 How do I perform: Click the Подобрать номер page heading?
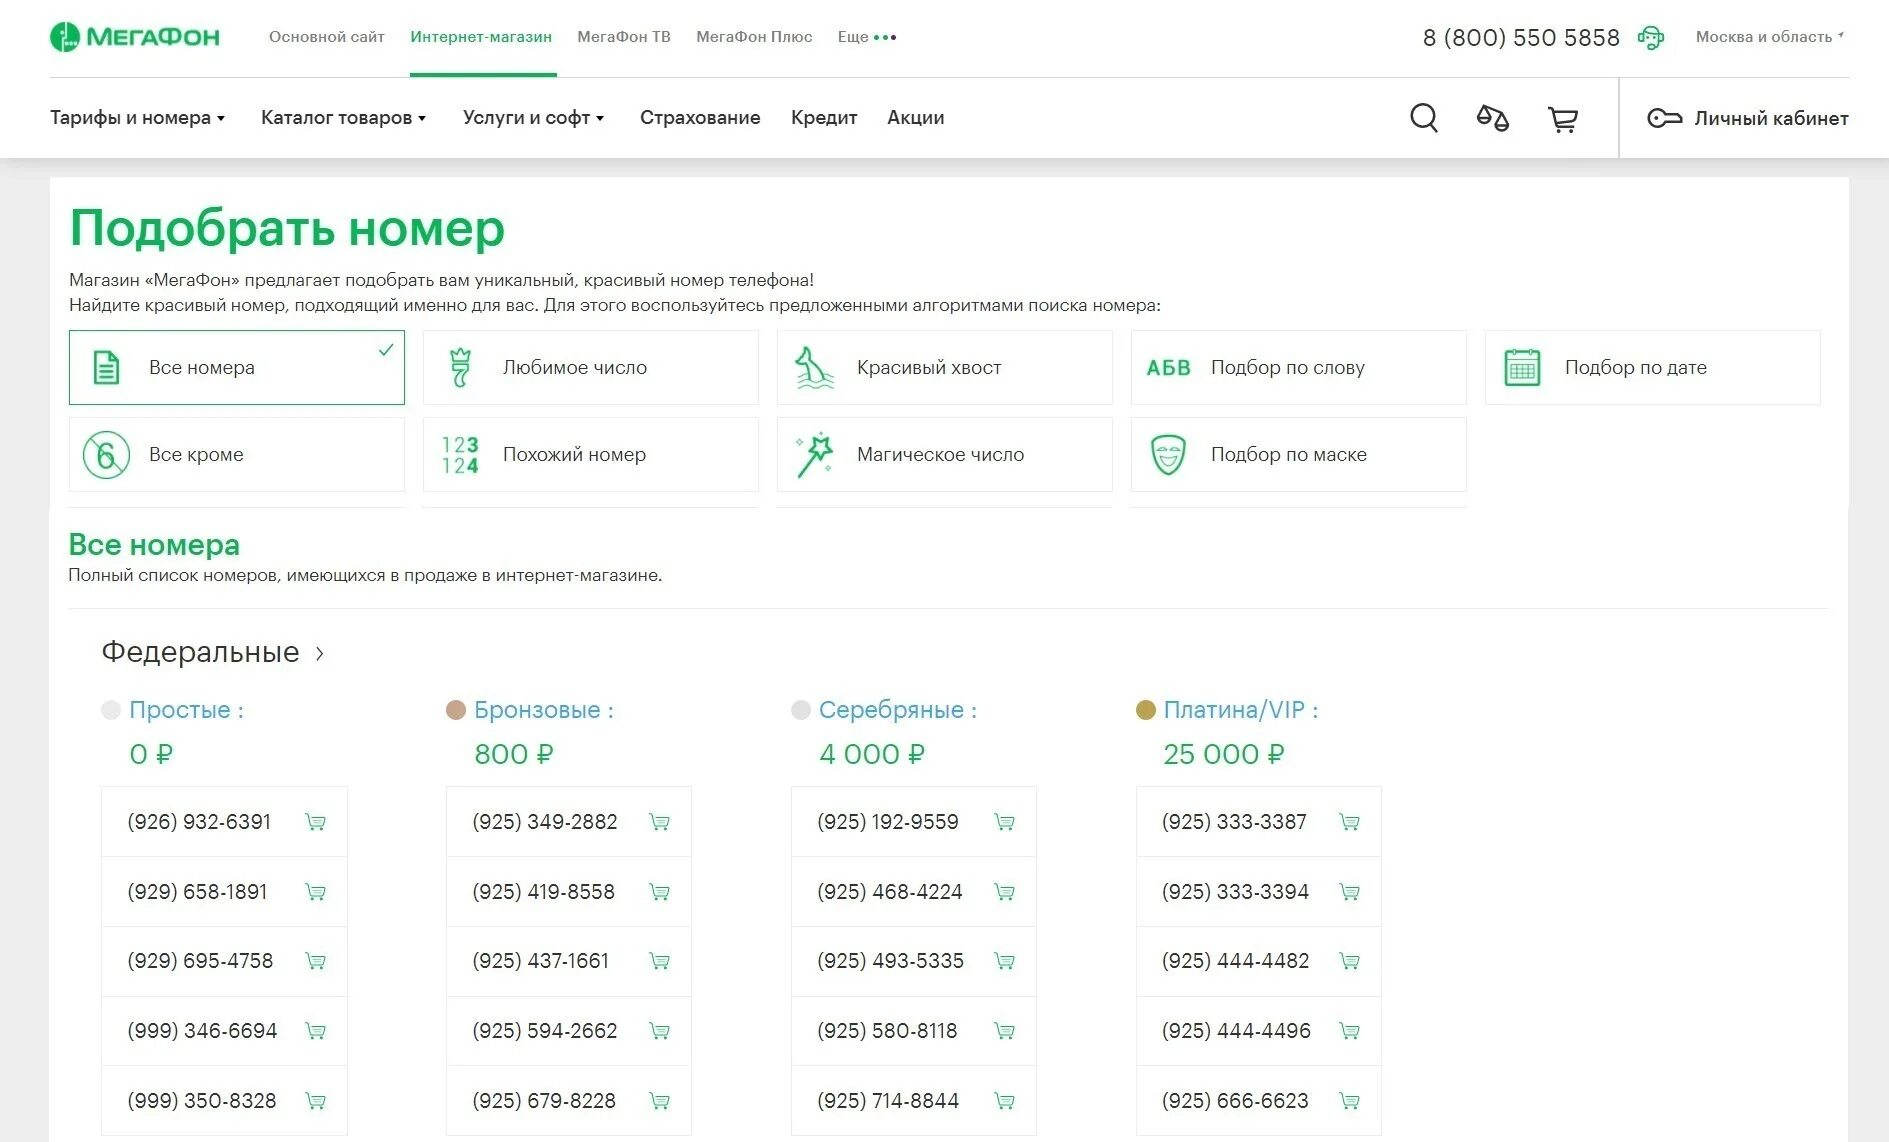(287, 229)
